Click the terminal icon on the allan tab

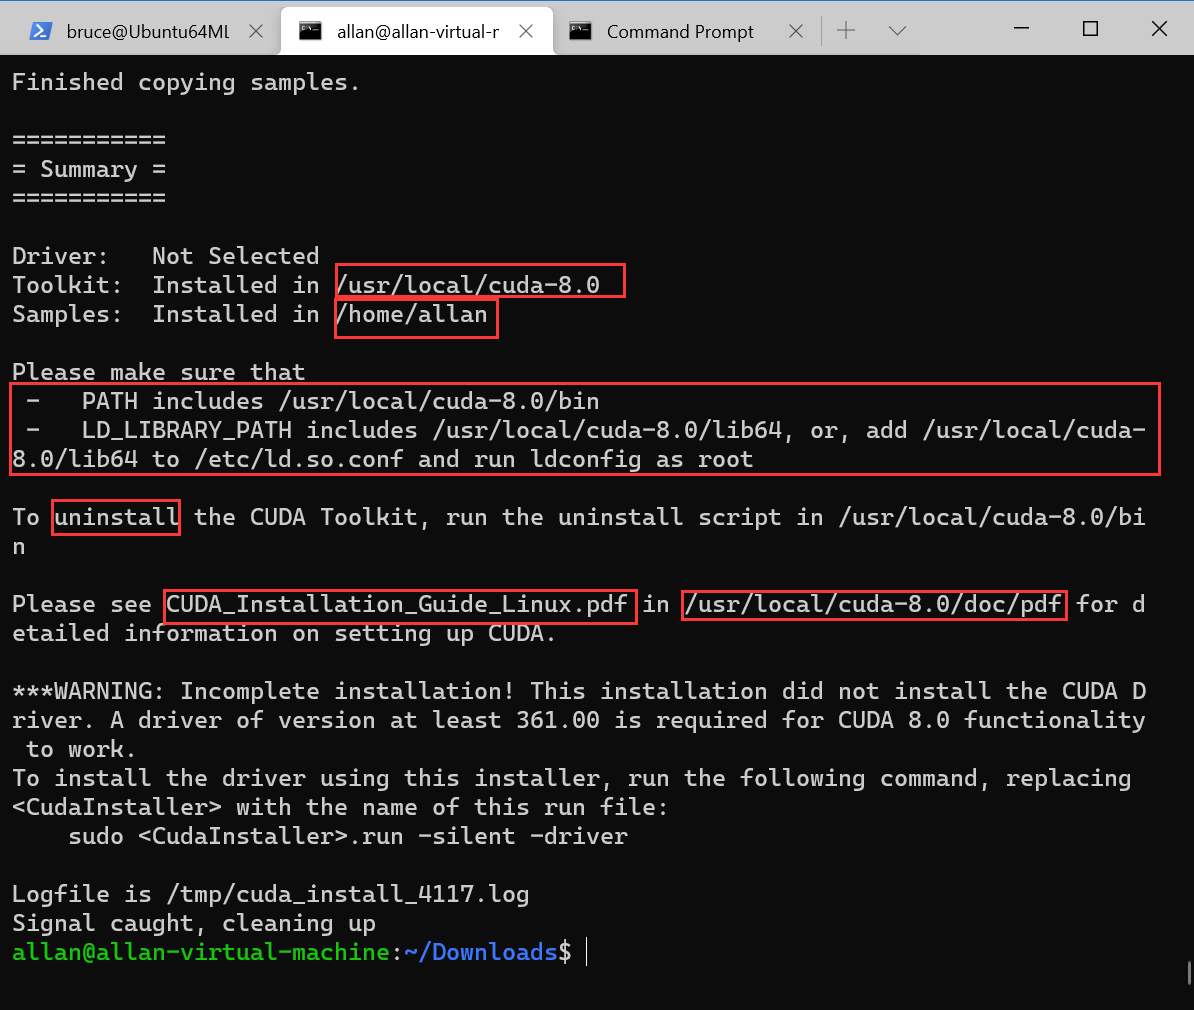[x=310, y=31]
